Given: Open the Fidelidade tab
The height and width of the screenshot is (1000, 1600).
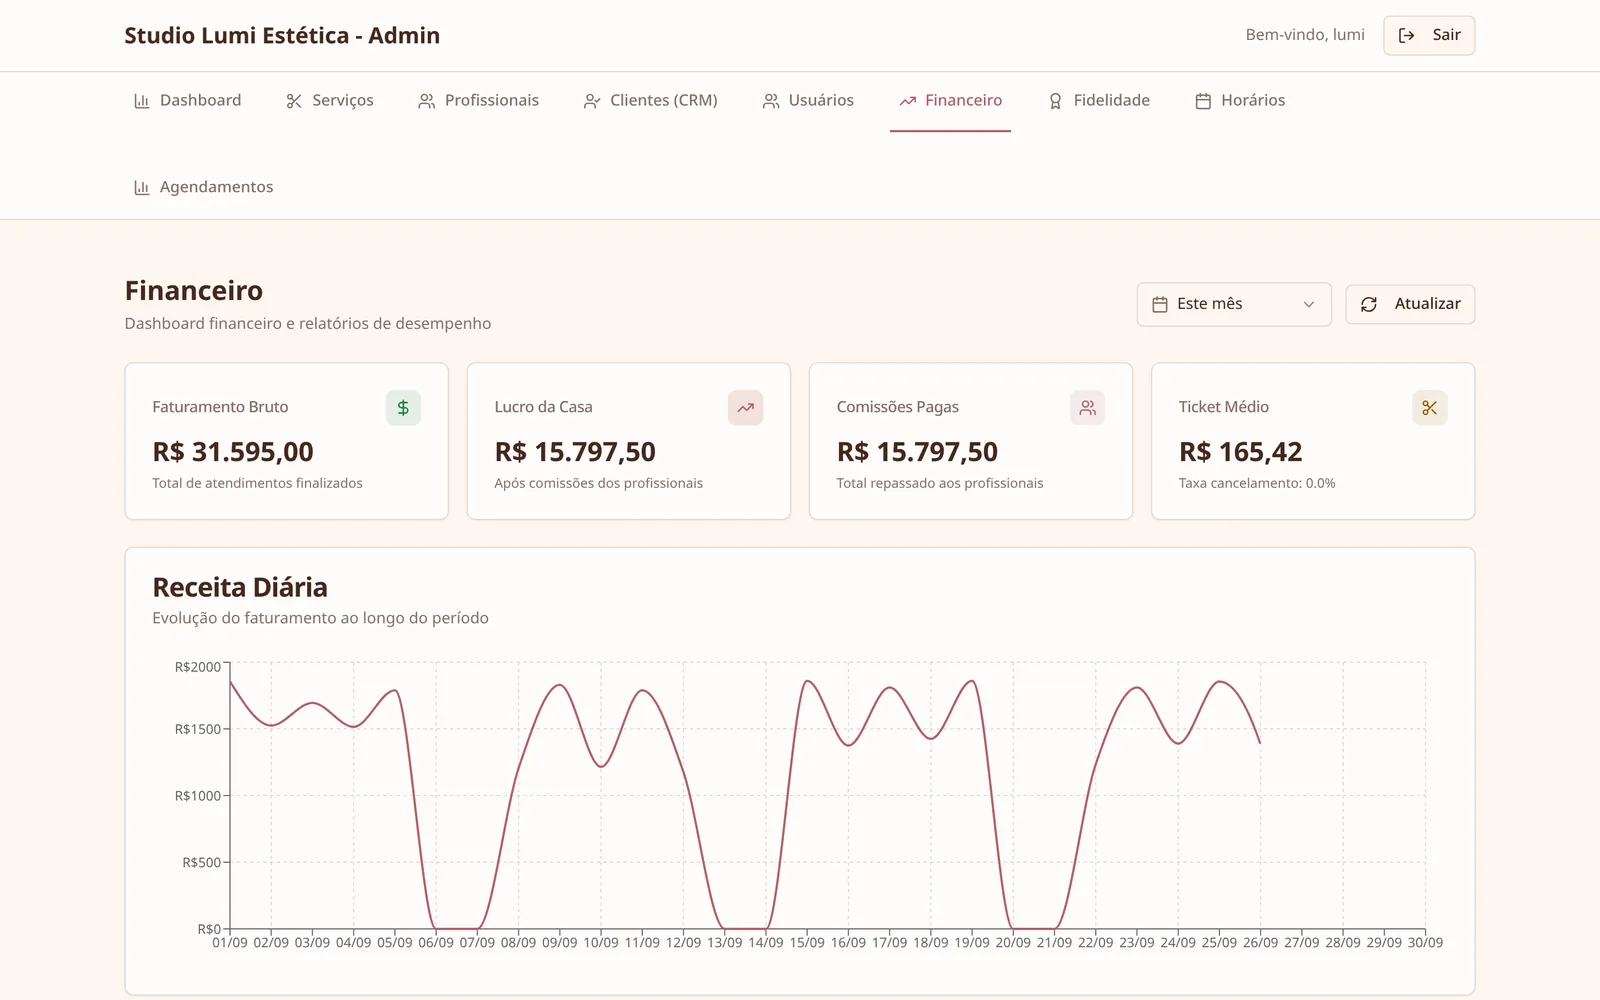Looking at the screenshot, I should (x=1098, y=101).
